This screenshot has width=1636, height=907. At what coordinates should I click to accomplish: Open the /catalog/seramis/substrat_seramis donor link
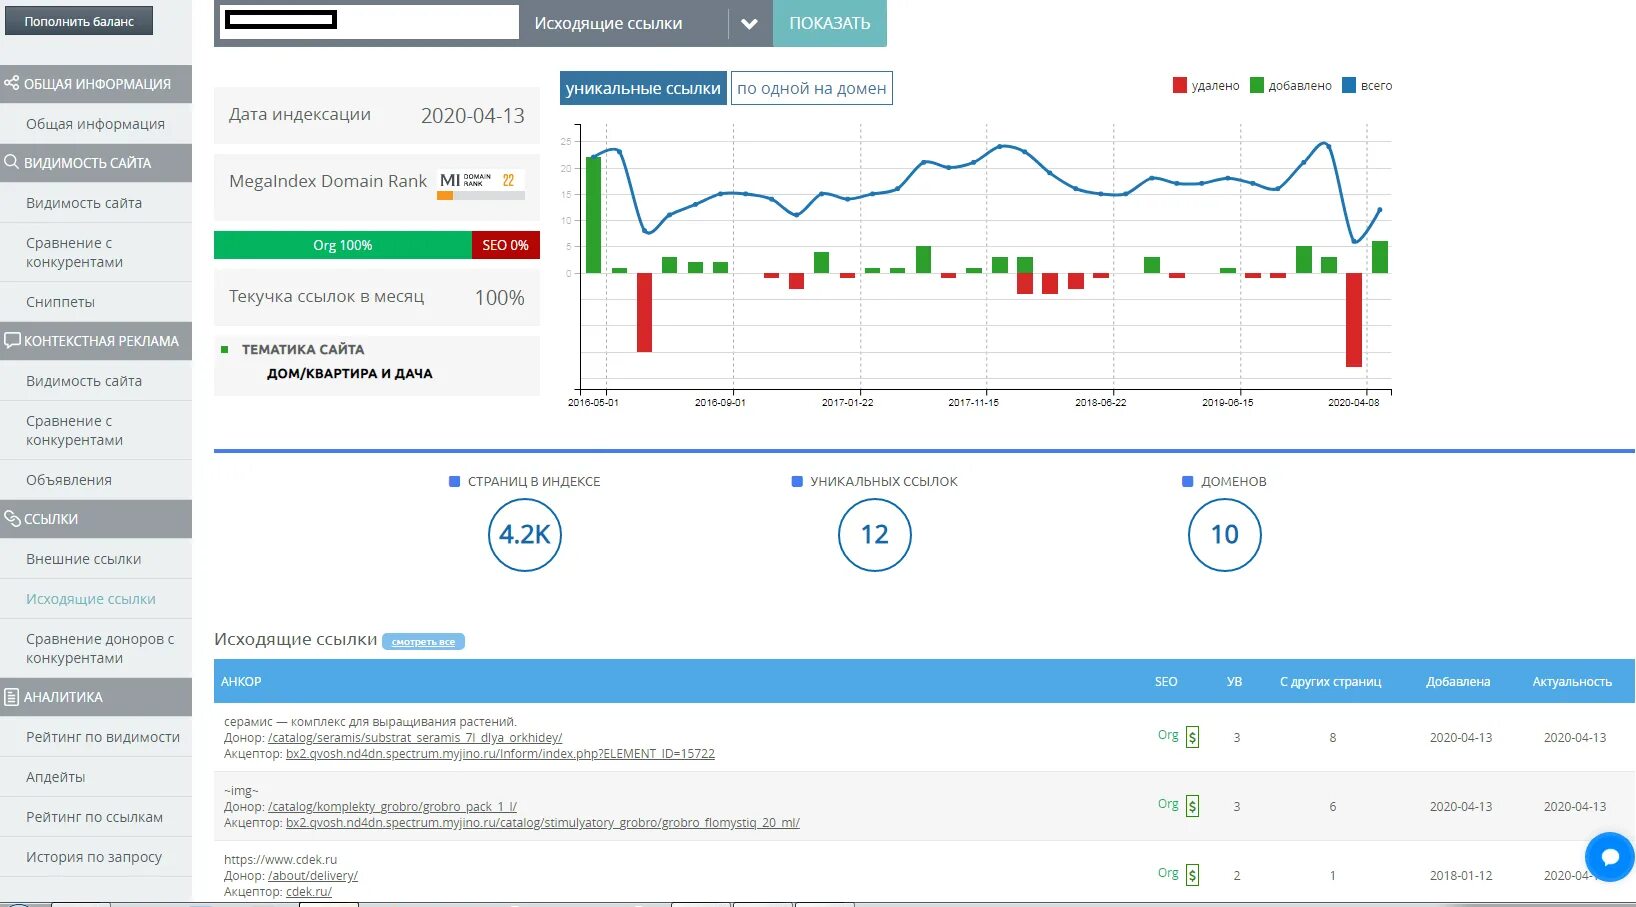click(415, 738)
